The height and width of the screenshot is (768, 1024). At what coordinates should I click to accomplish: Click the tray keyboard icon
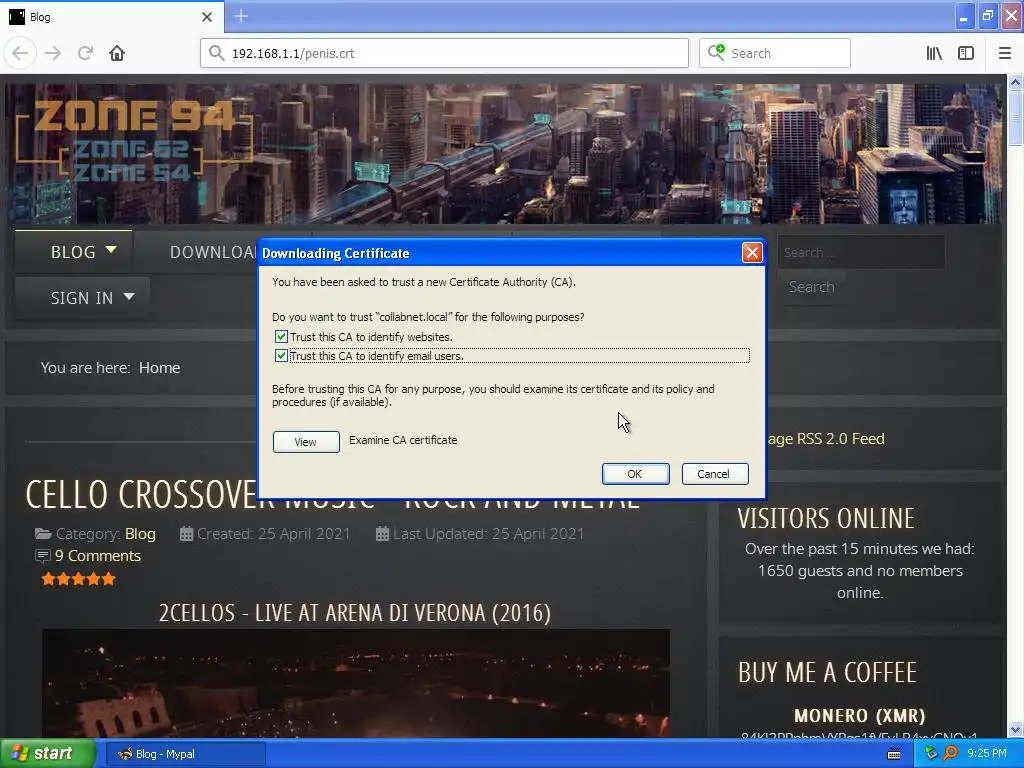[x=894, y=754]
